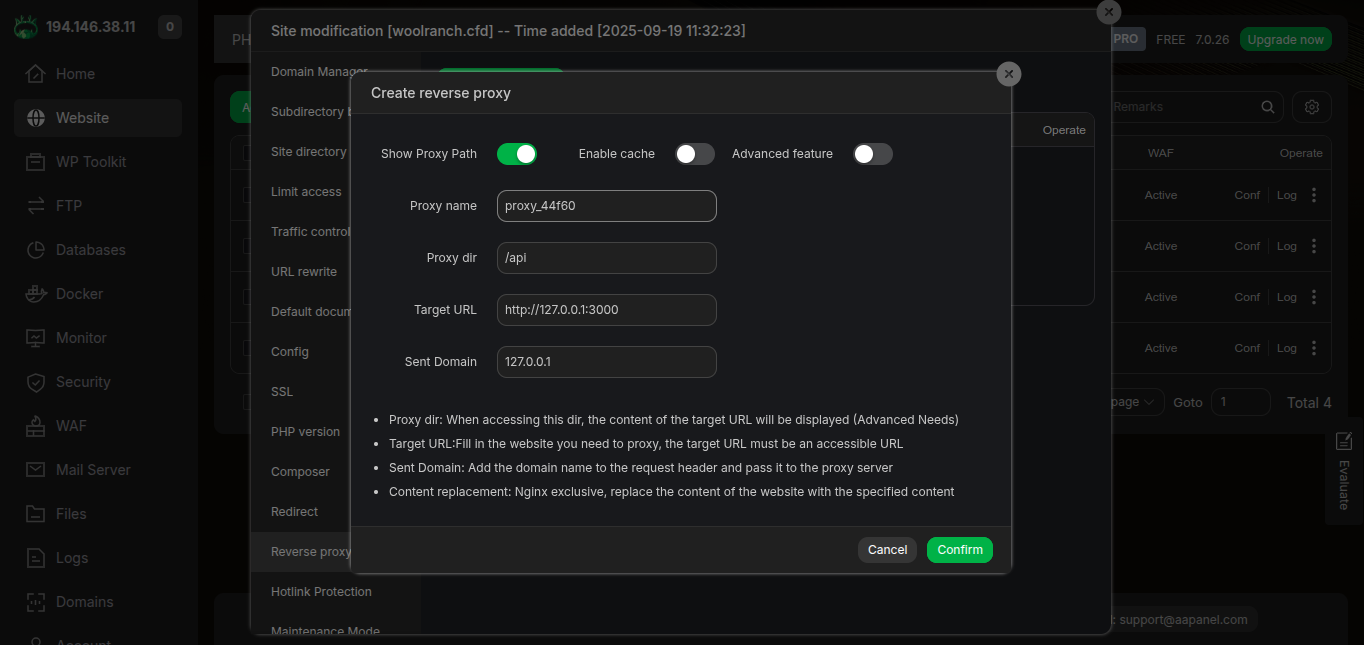Click the table settings gear icon
Viewport: 1364px width, 649px height.
point(1312,107)
